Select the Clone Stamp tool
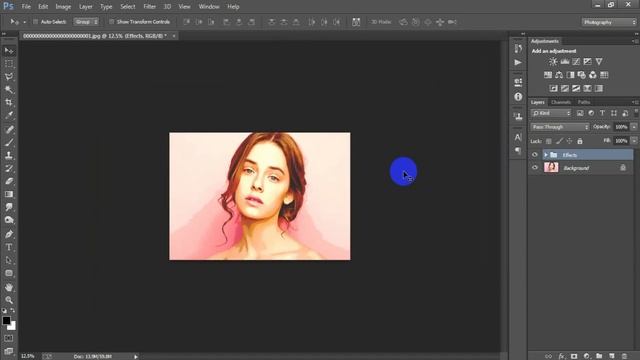The width and height of the screenshot is (640, 360). click(9, 156)
